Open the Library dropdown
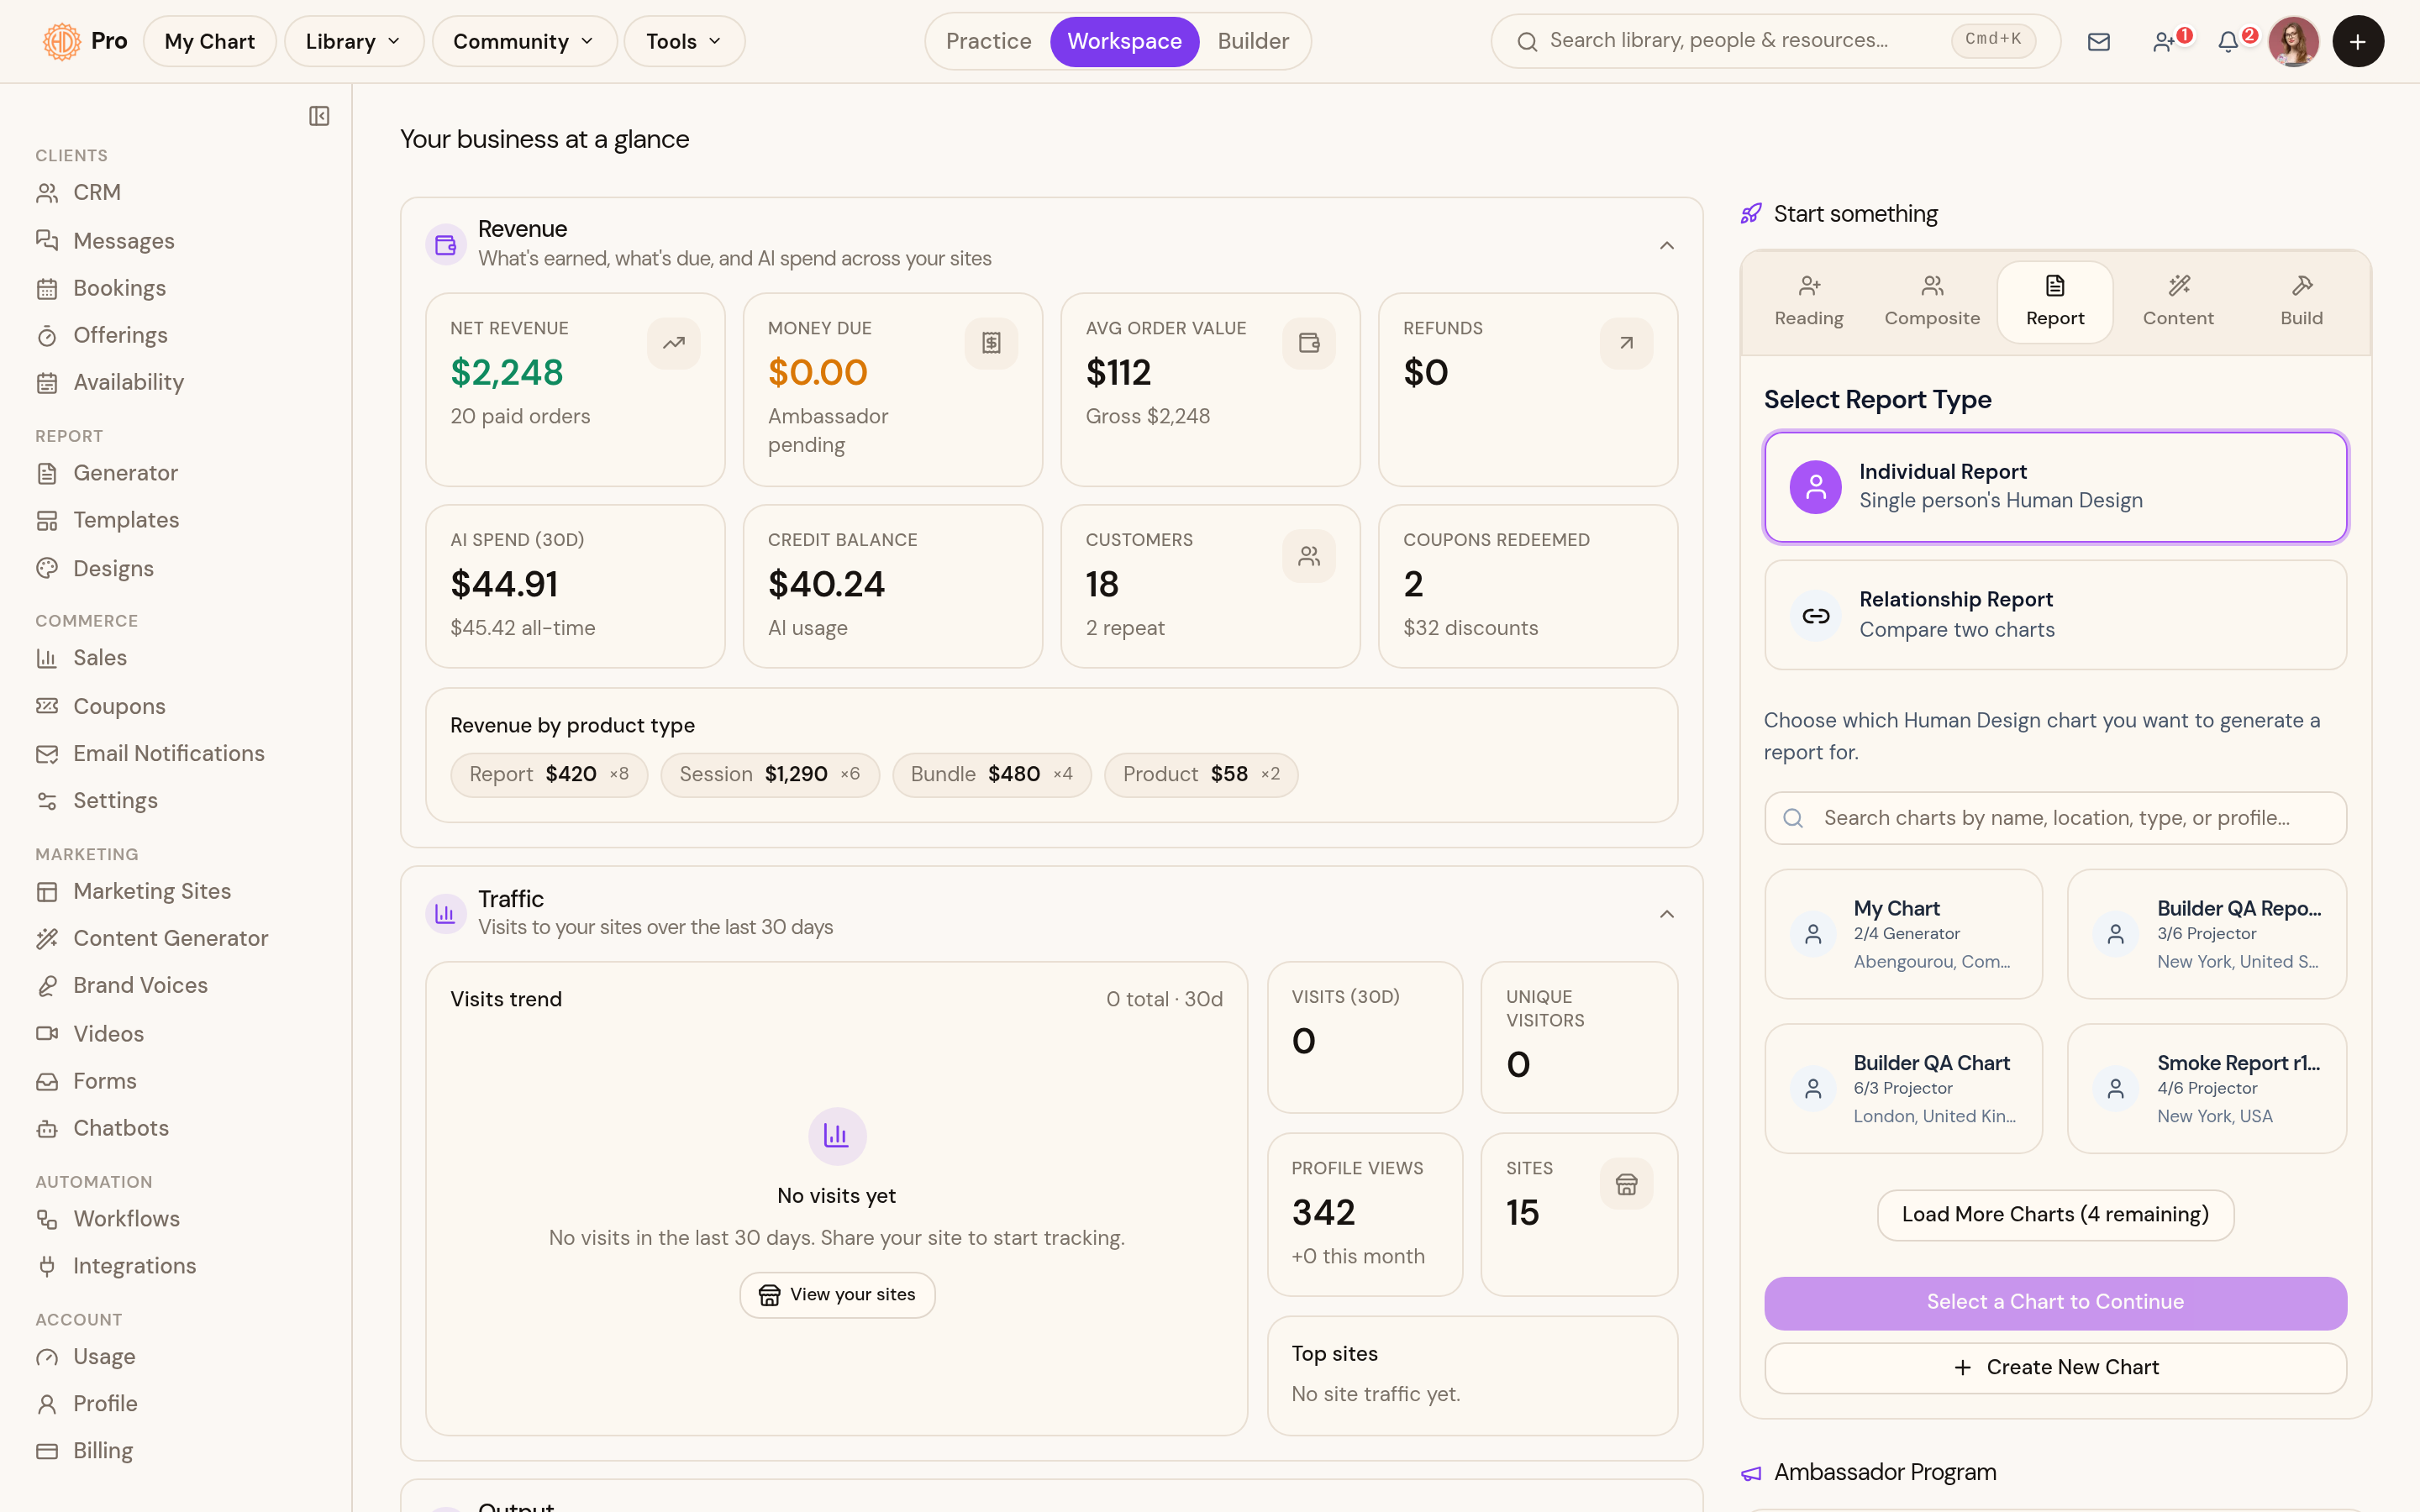 point(354,41)
